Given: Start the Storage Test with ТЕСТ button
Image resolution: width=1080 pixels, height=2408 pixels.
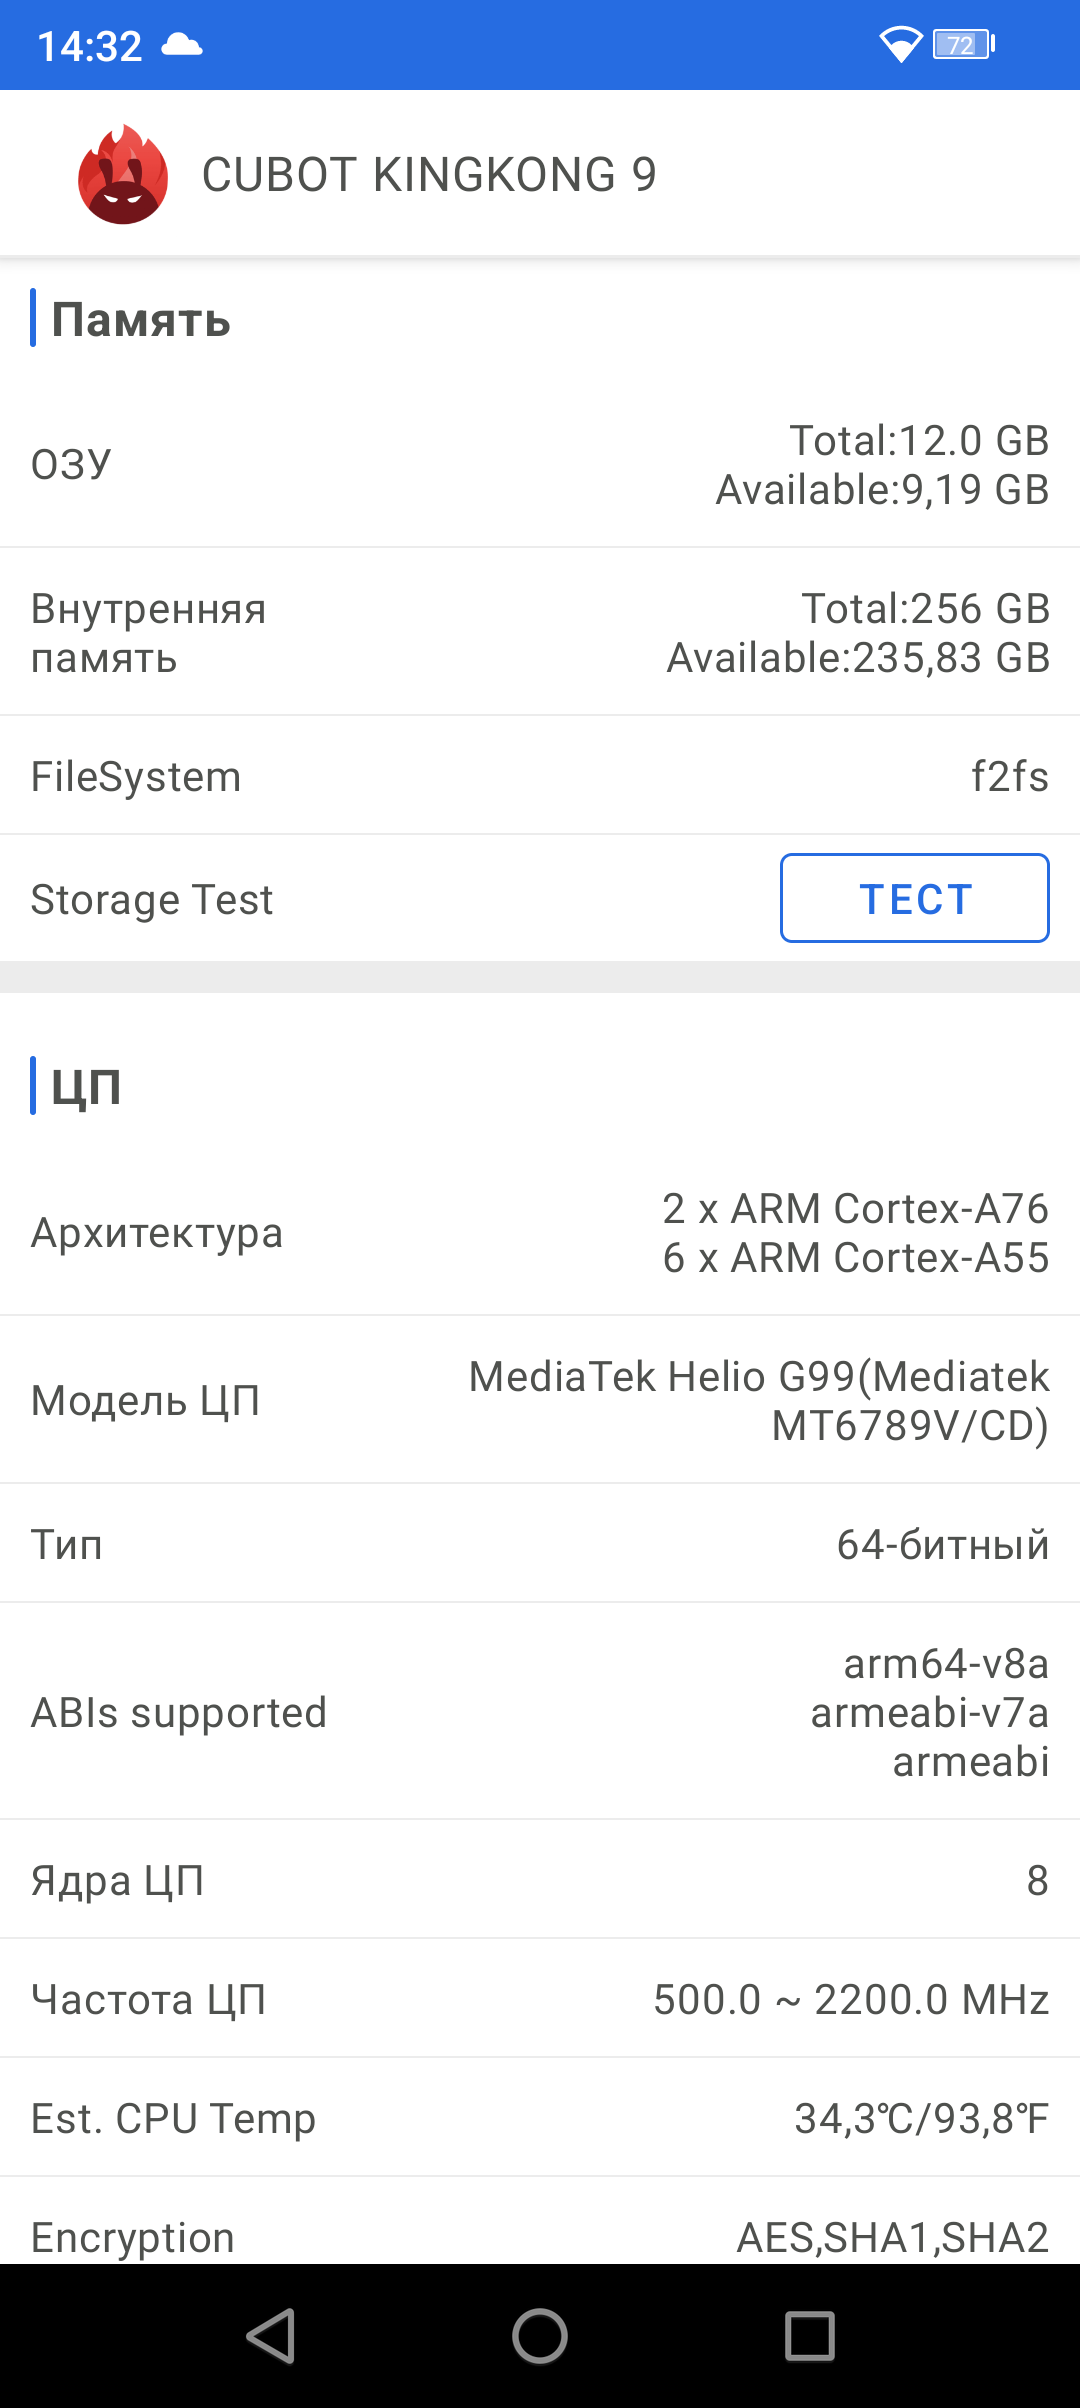Looking at the screenshot, I should click(x=914, y=898).
